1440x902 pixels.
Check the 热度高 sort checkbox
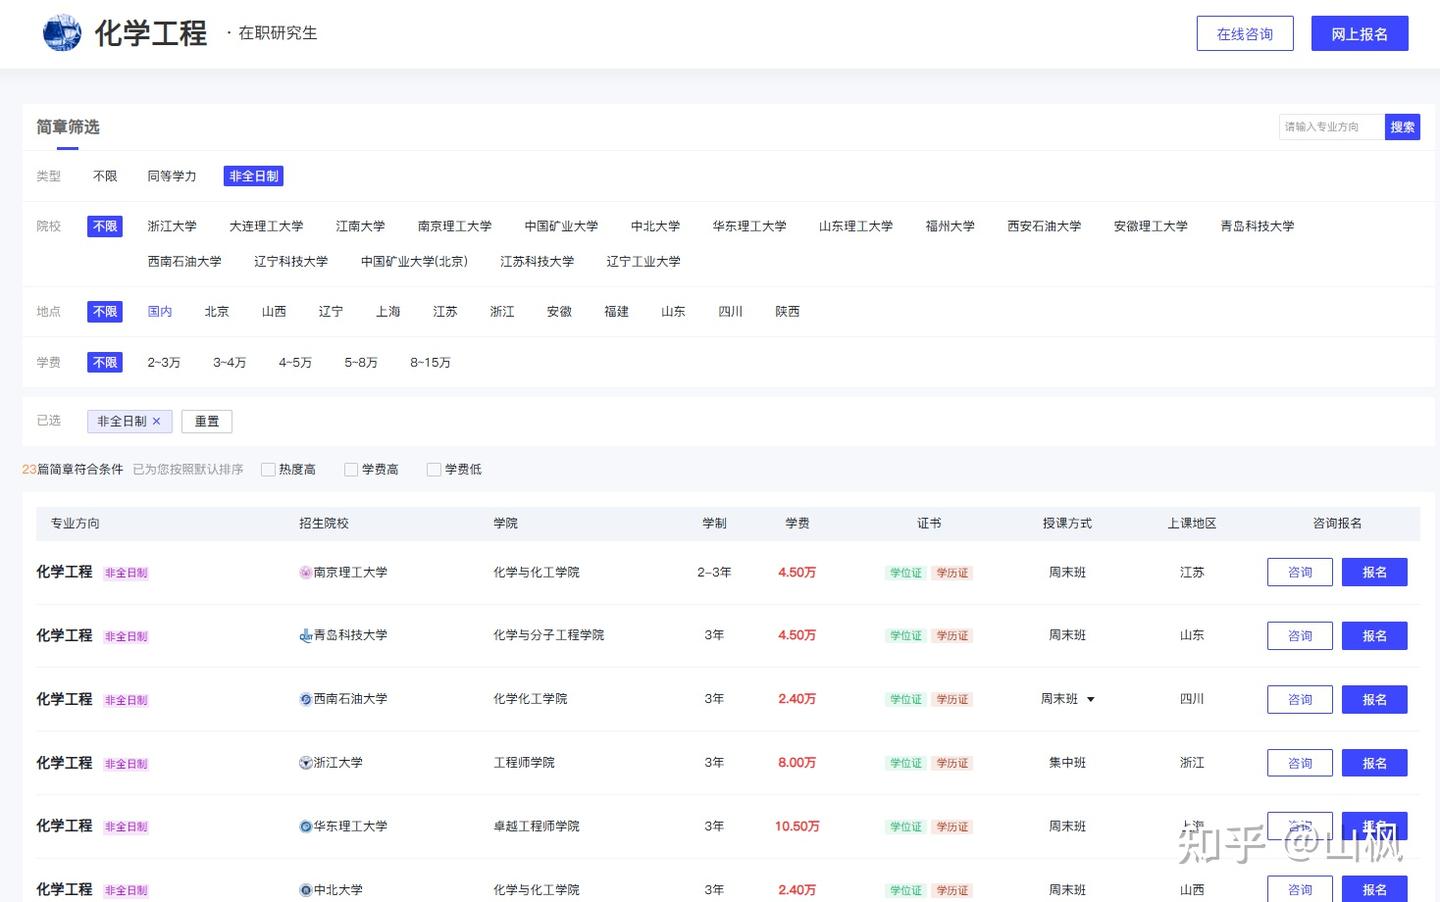tap(268, 469)
